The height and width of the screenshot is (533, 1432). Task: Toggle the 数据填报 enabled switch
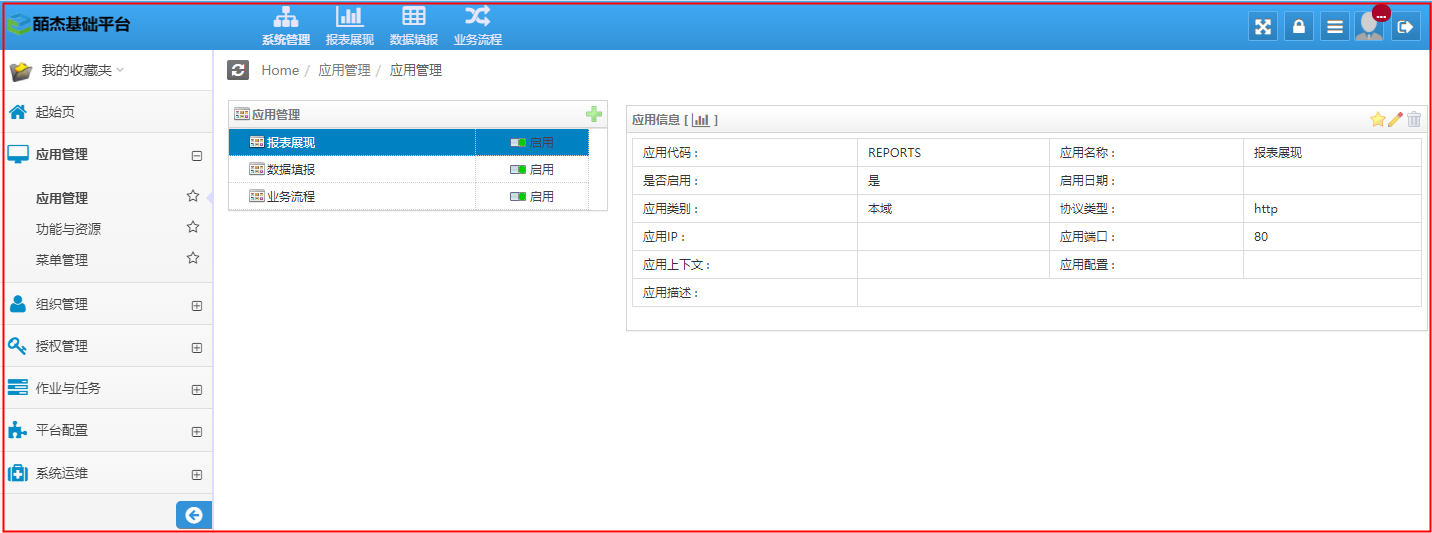click(x=518, y=170)
